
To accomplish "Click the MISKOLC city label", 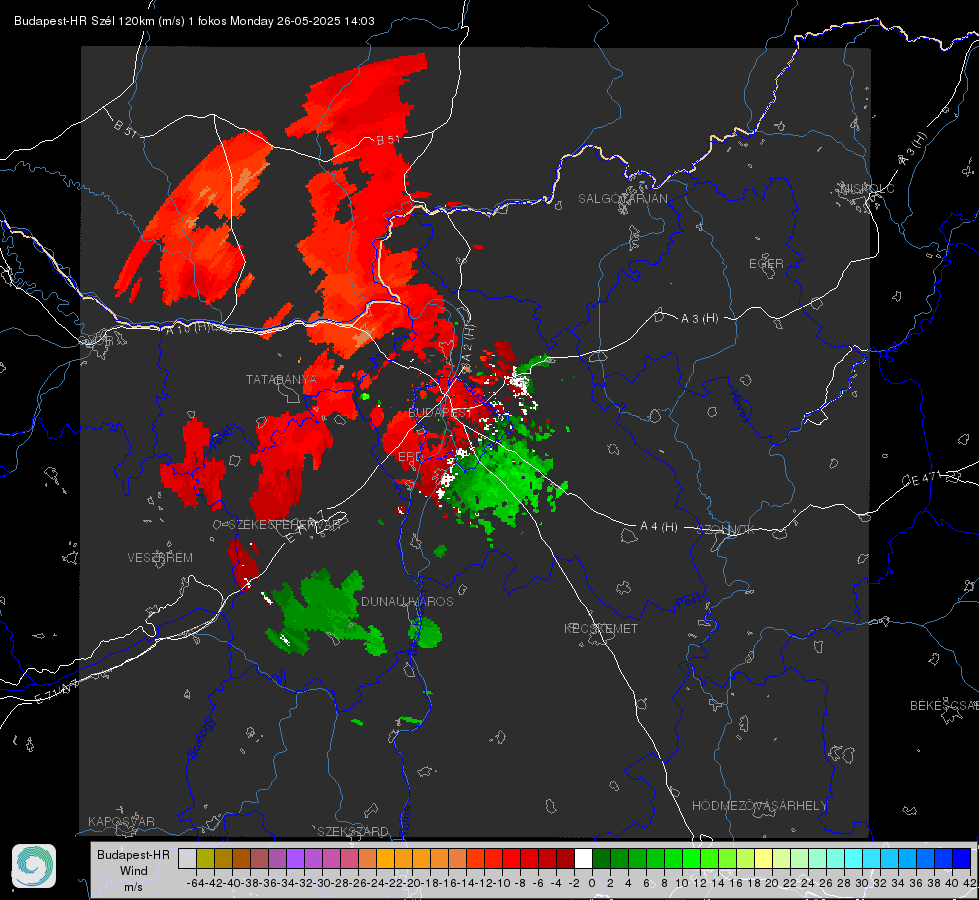I will pos(868,188).
